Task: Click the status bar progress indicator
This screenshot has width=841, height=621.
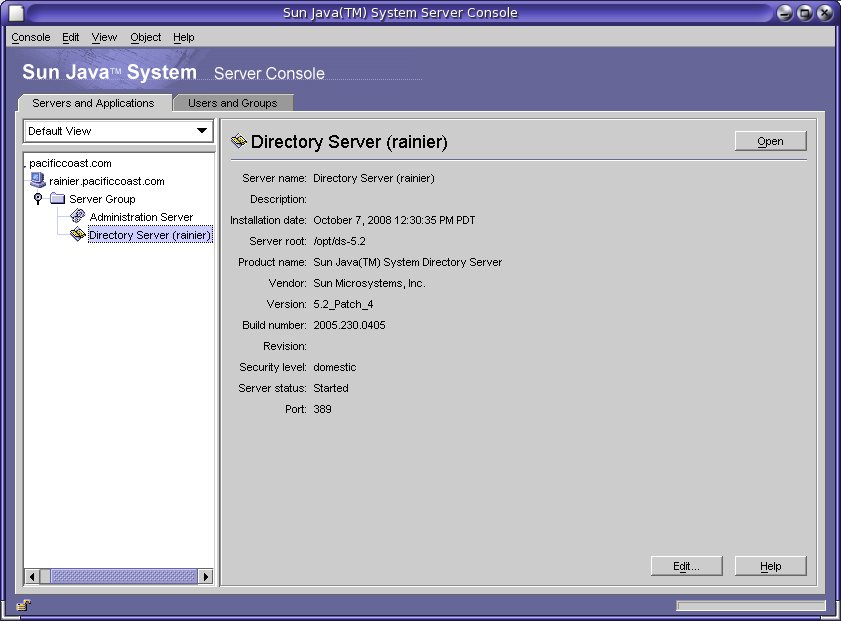Action: (751, 605)
